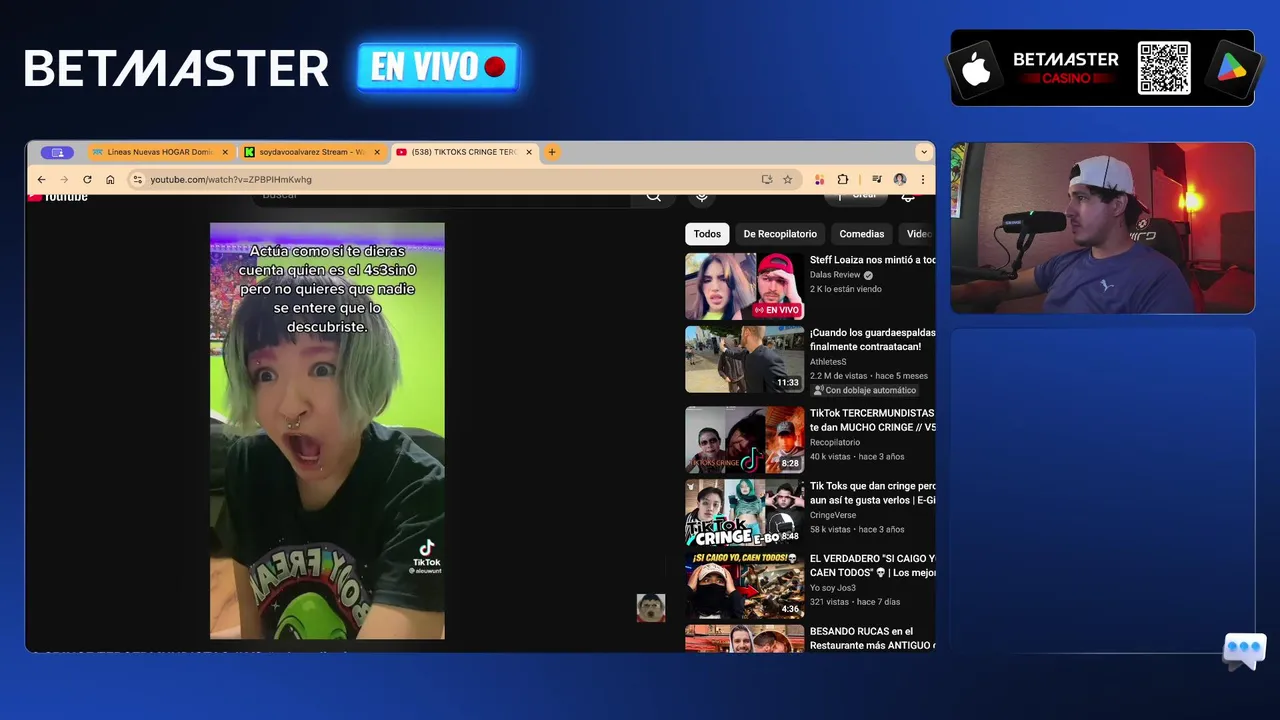This screenshot has width=1280, height=720.
Task: Open the BESANDO RUCAS video thumbnail
Action: click(744, 639)
